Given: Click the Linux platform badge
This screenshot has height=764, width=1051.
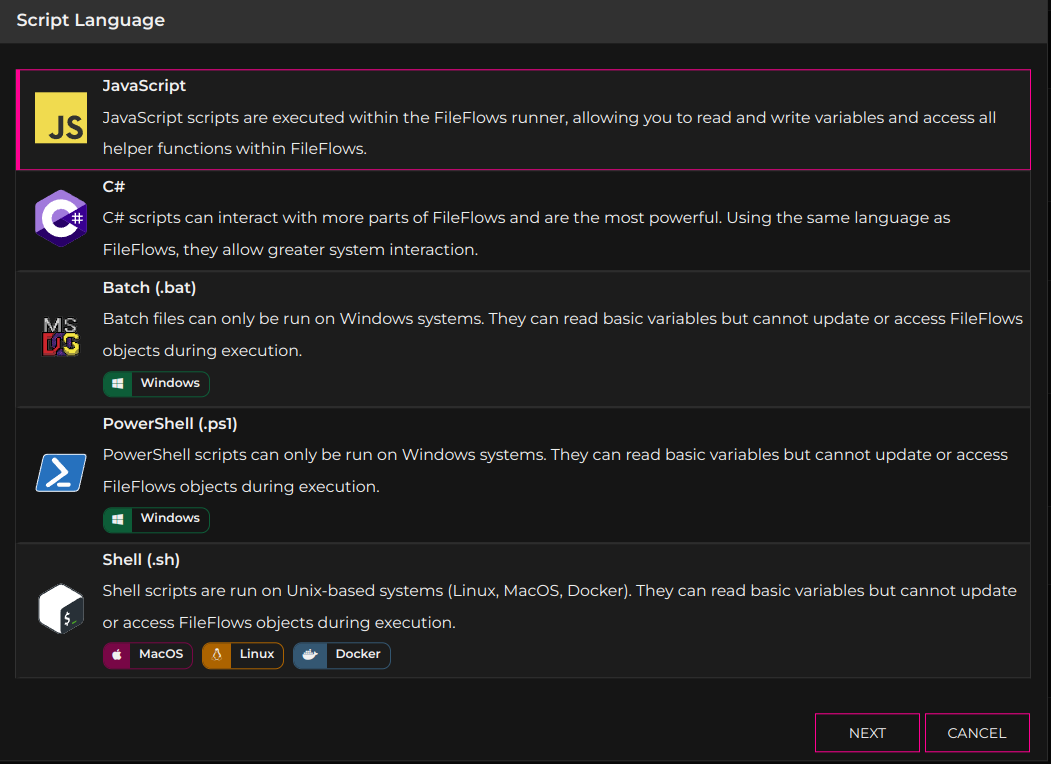Looking at the screenshot, I should point(243,655).
